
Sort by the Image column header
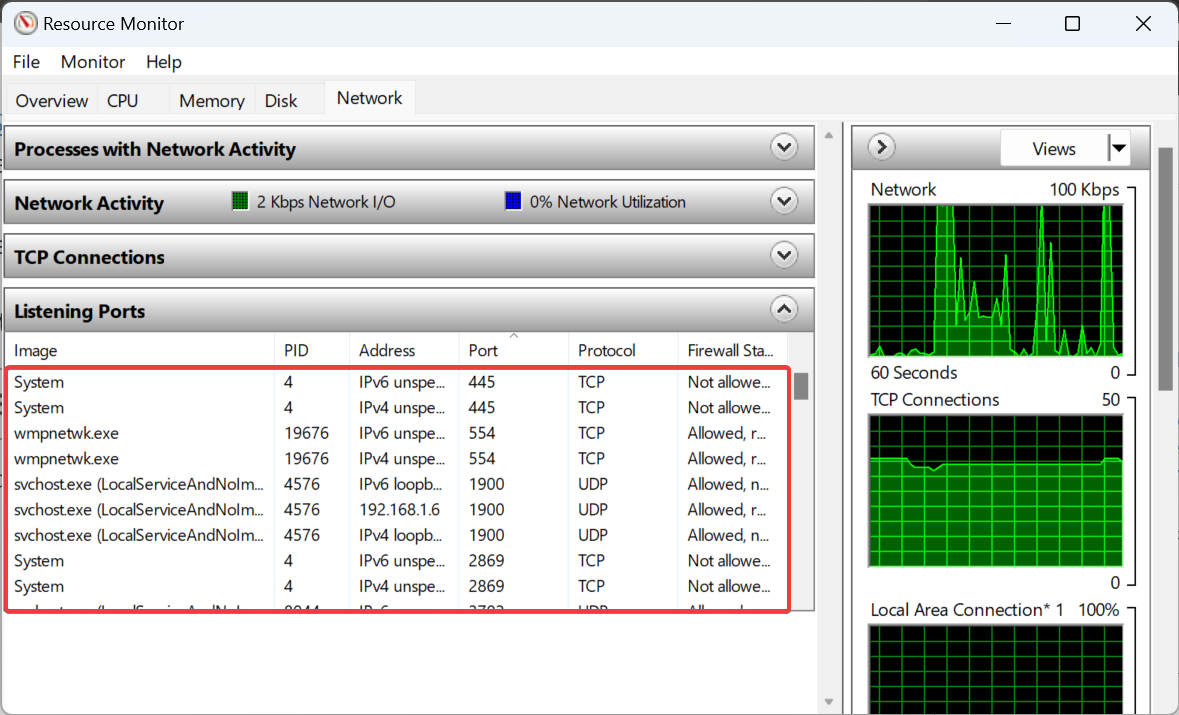(139, 350)
